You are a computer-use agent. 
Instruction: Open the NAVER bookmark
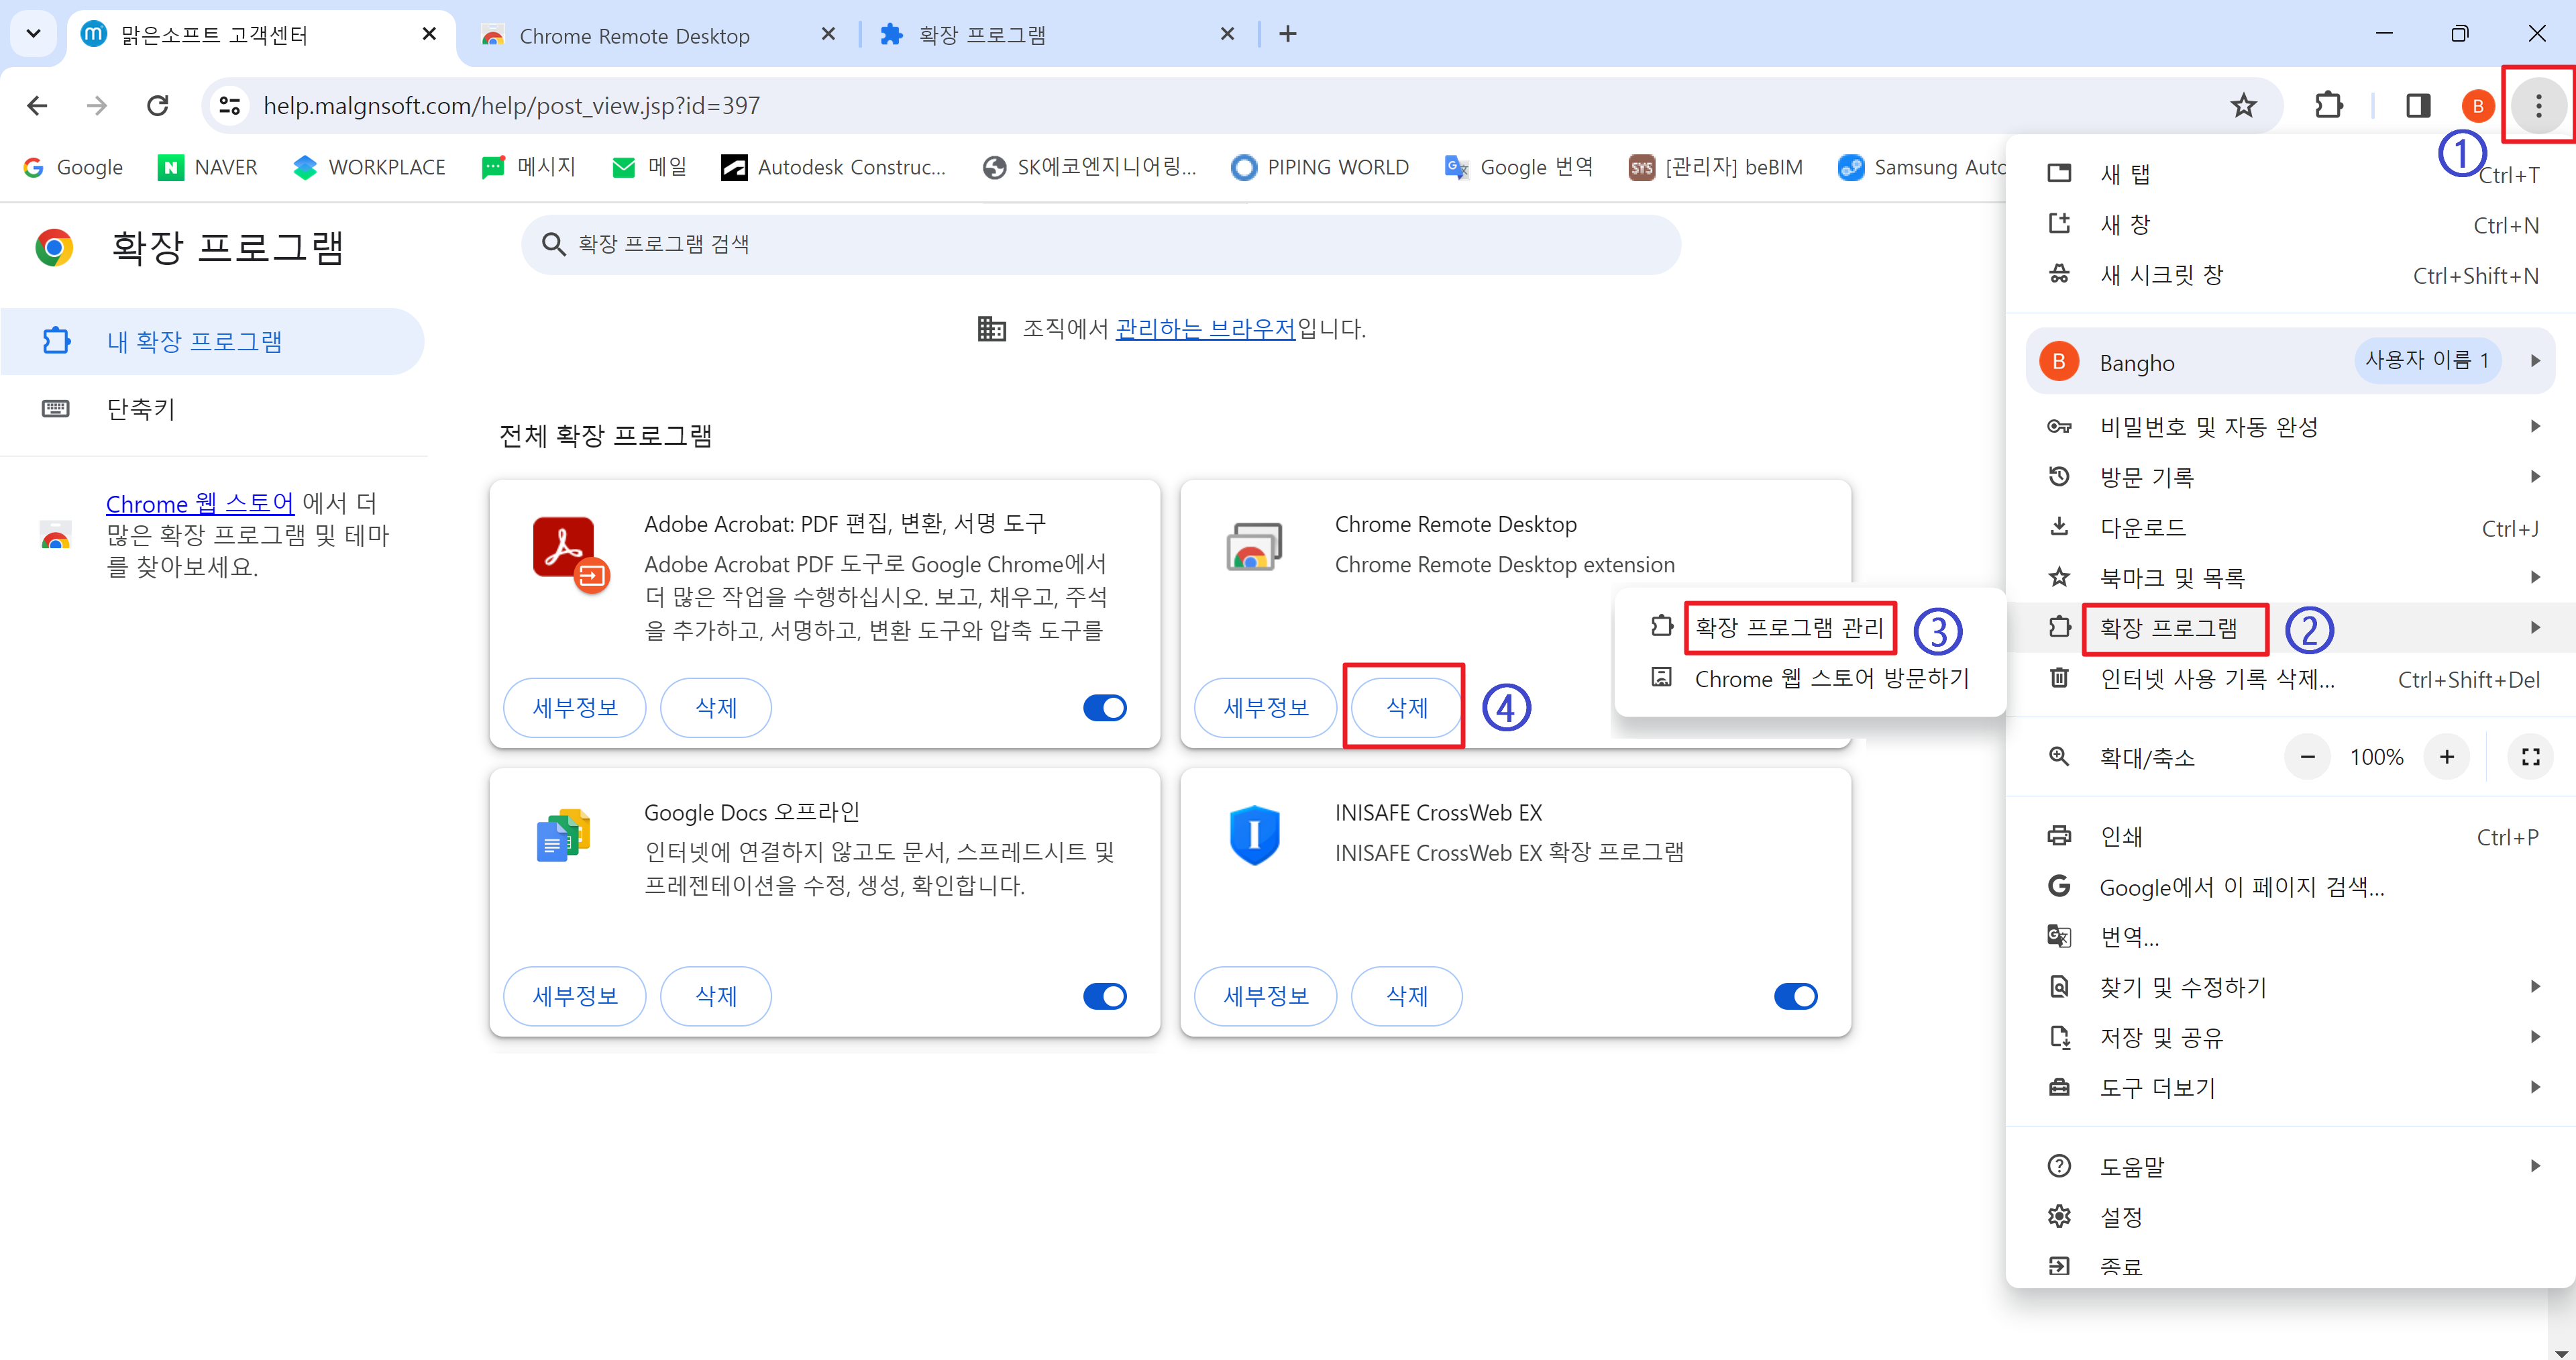click(x=208, y=167)
